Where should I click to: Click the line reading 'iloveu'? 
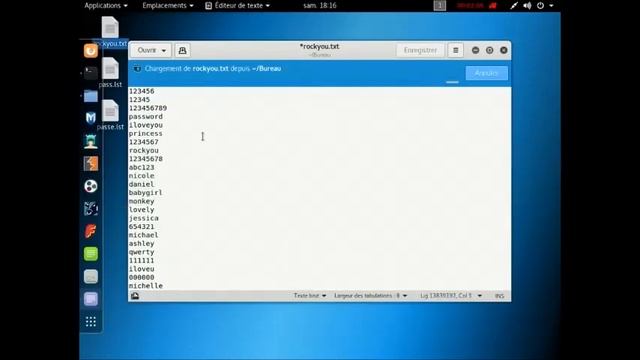pos(142,269)
